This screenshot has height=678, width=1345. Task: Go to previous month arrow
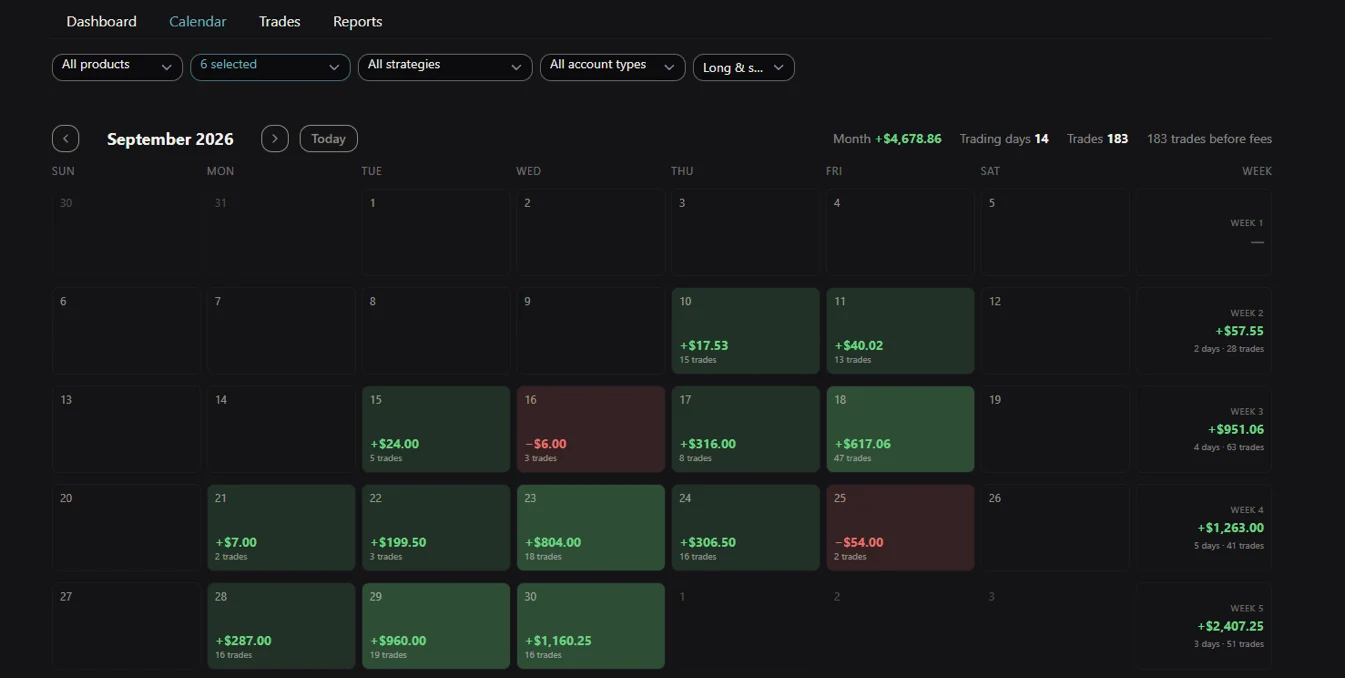click(65, 139)
